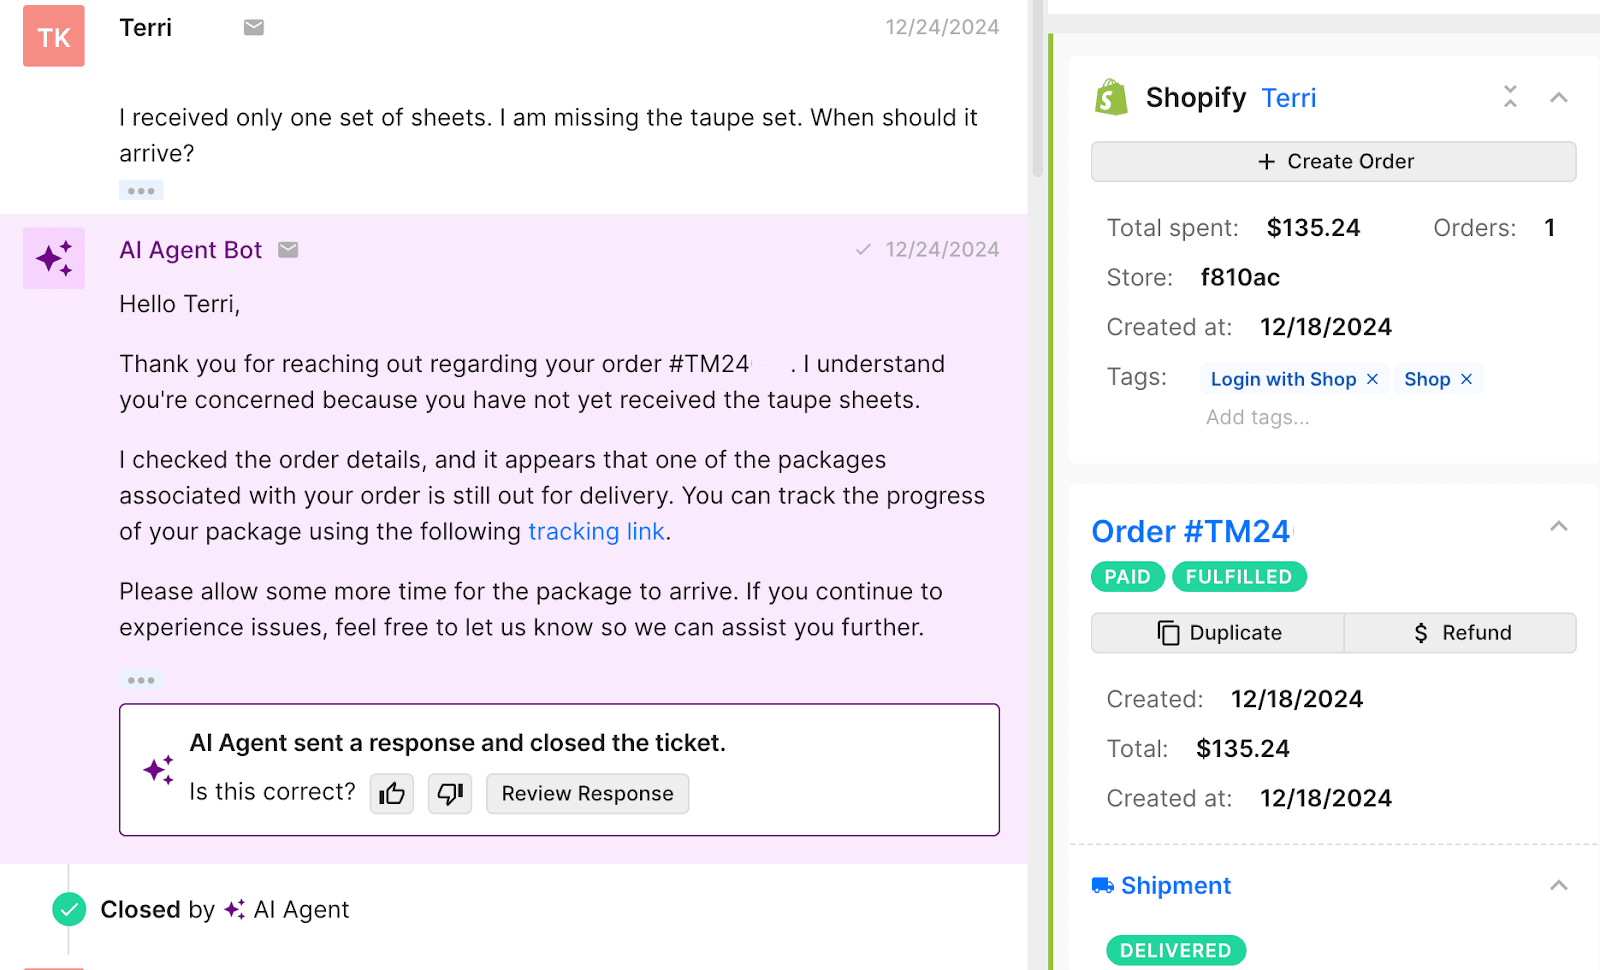Click the copy icon on the Duplicate button
Viewport: 1600px width, 970px height.
click(1169, 632)
